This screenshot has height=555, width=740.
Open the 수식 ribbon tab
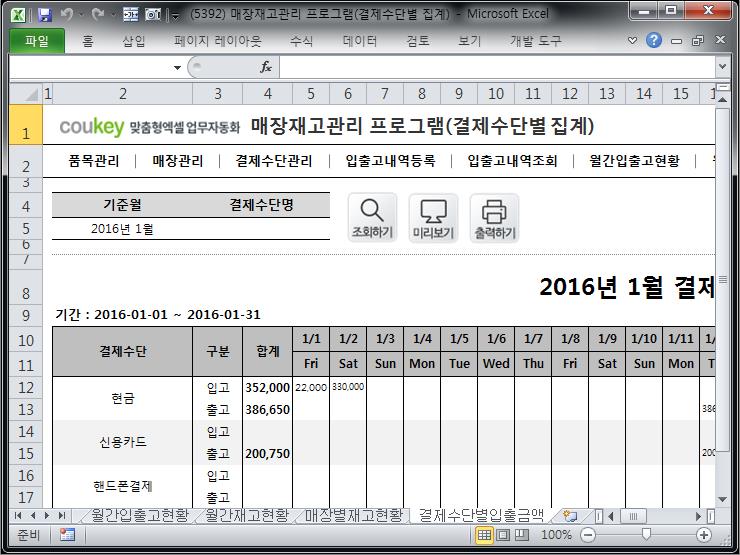(x=302, y=42)
